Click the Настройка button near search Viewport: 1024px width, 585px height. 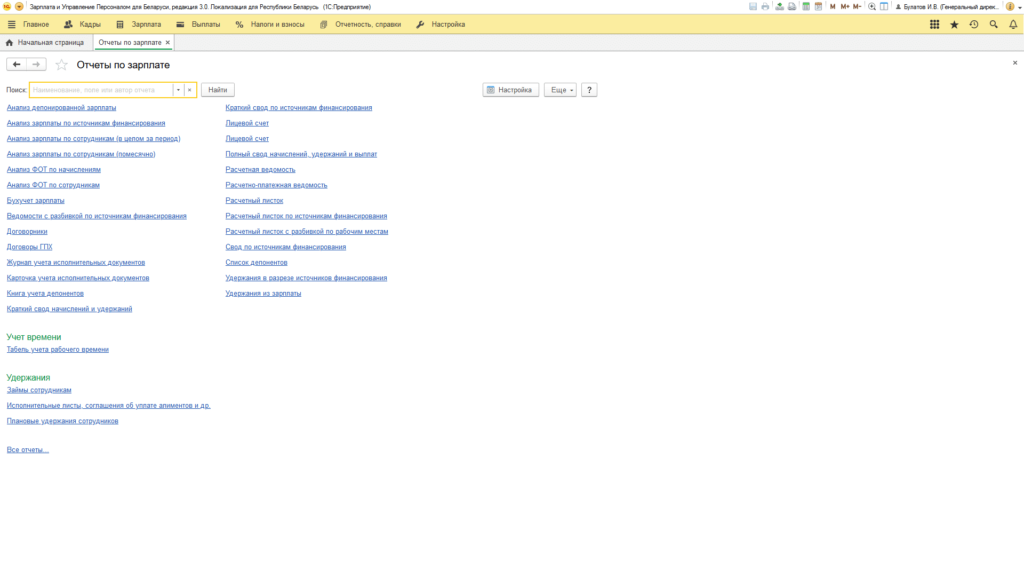pos(510,90)
